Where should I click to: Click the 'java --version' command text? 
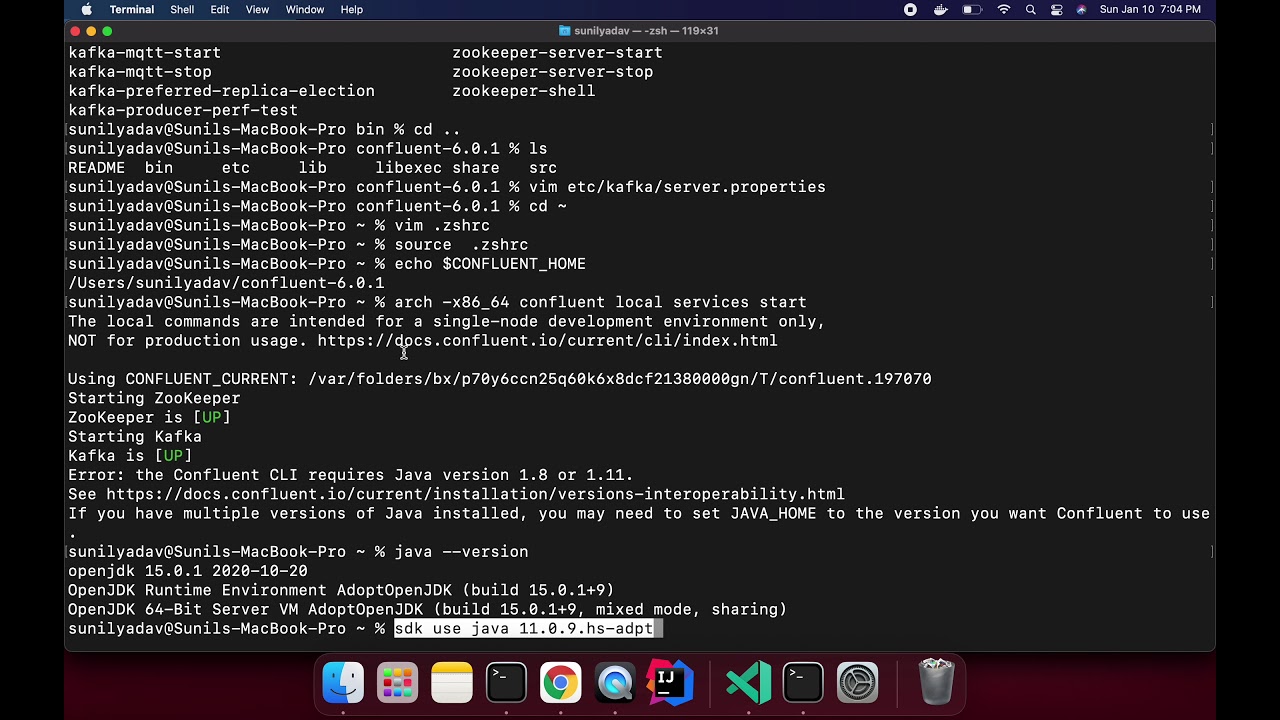click(461, 552)
